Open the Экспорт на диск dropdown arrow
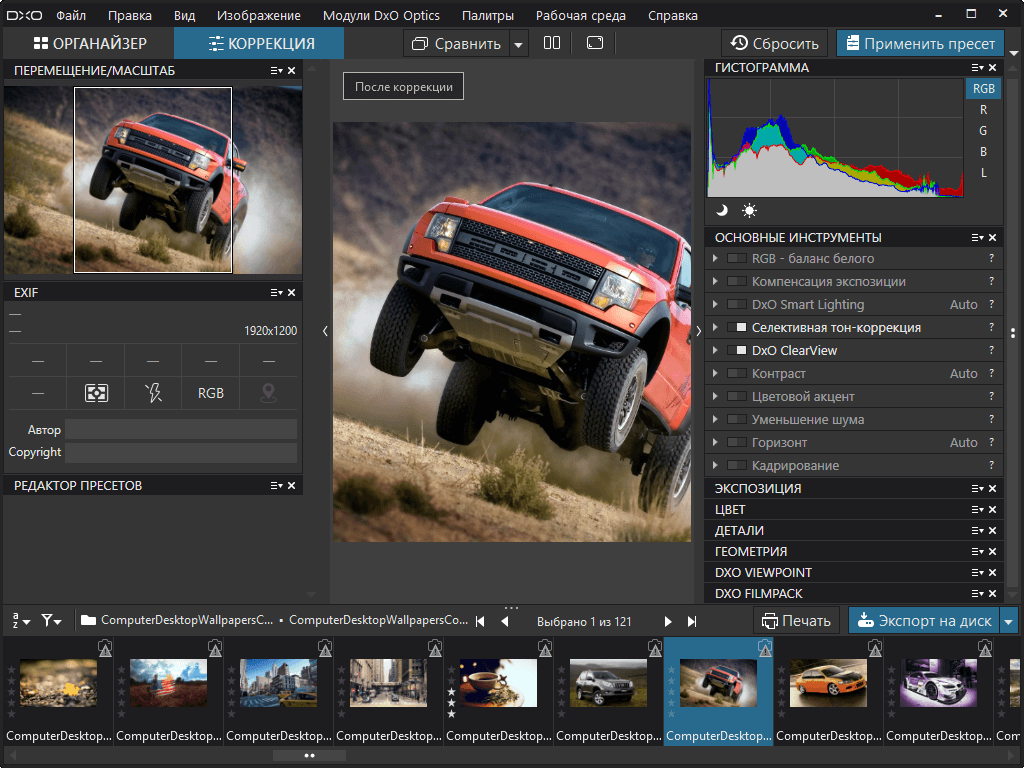 (1010, 620)
